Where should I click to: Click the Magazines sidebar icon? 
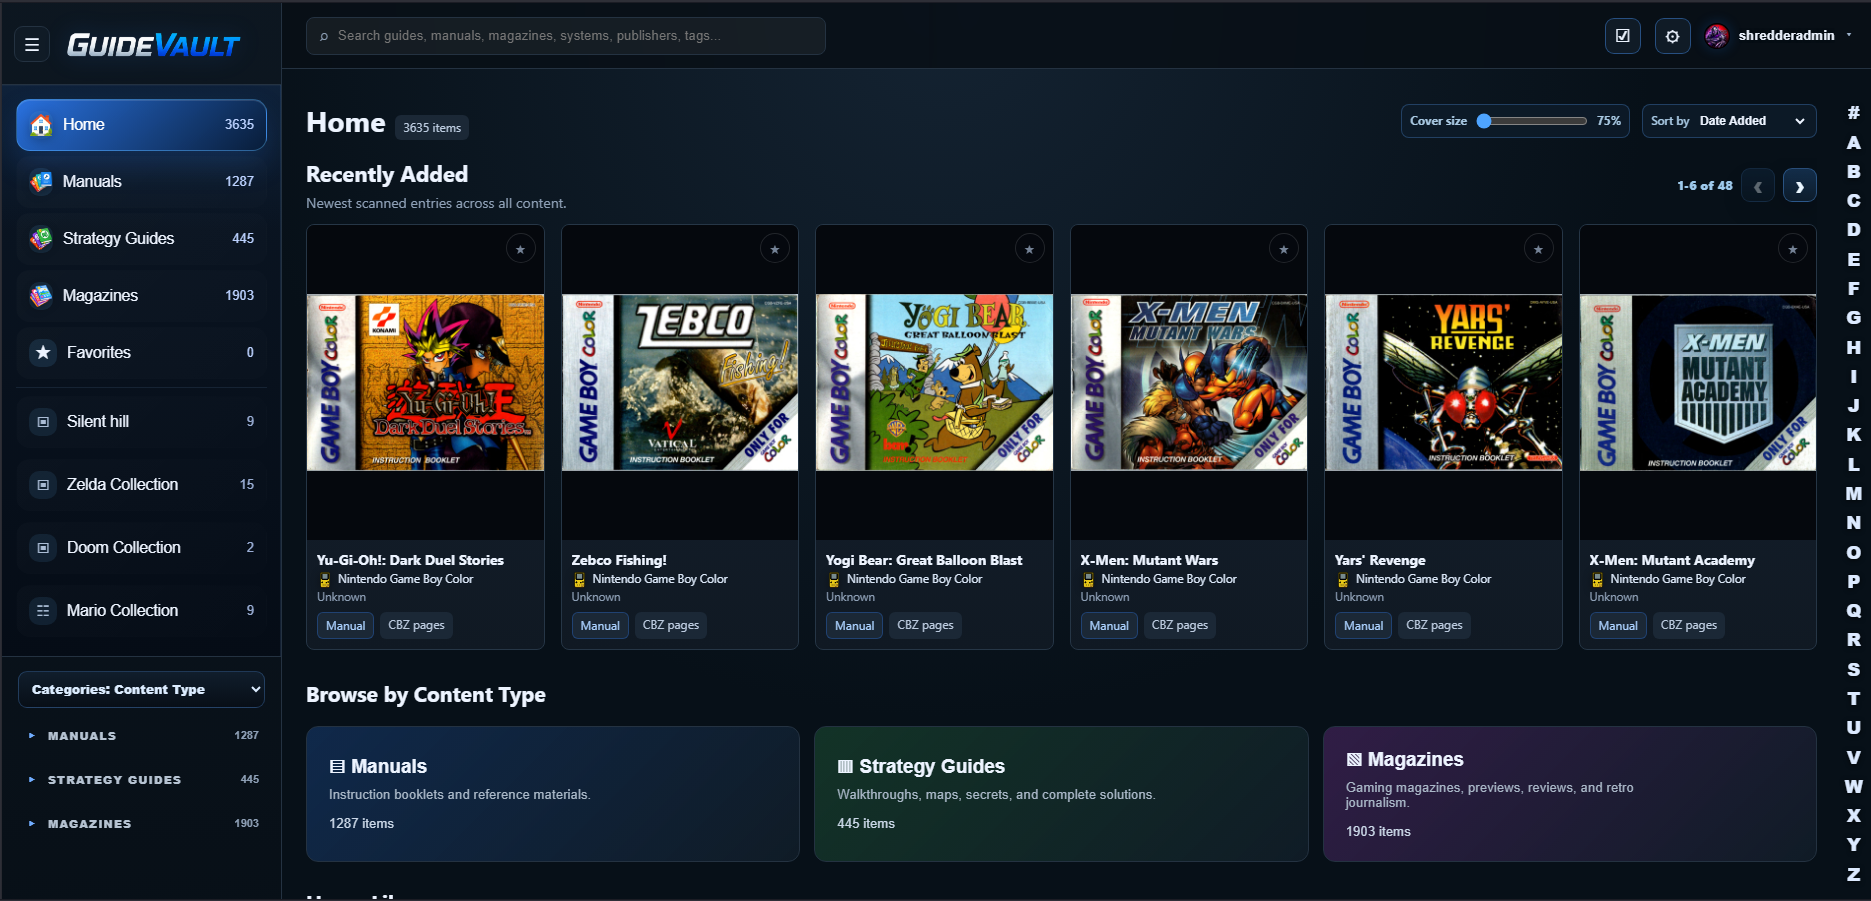pyautogui.click(x=41, y=296)
